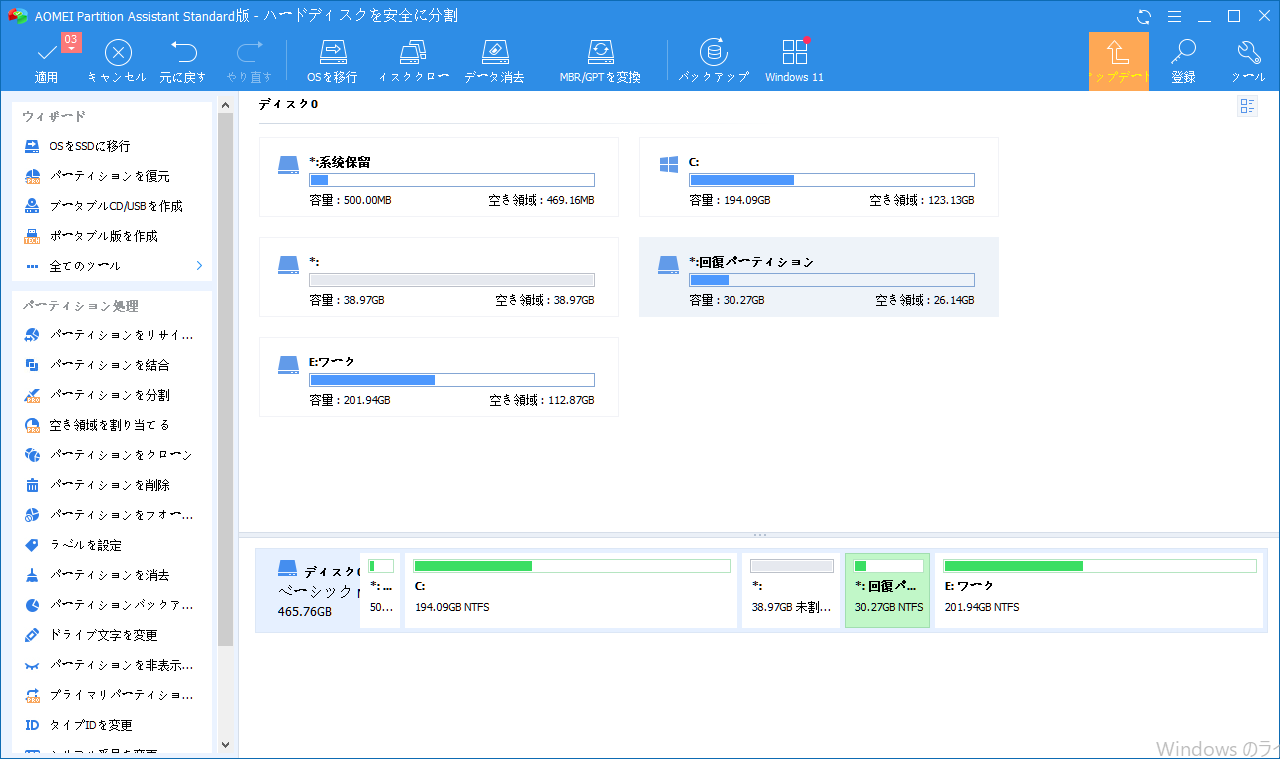Undo the last action with 元に戻す
The height and width of the screenshot is (759, 1280).
pyautogui.click(x=183, y=62)
